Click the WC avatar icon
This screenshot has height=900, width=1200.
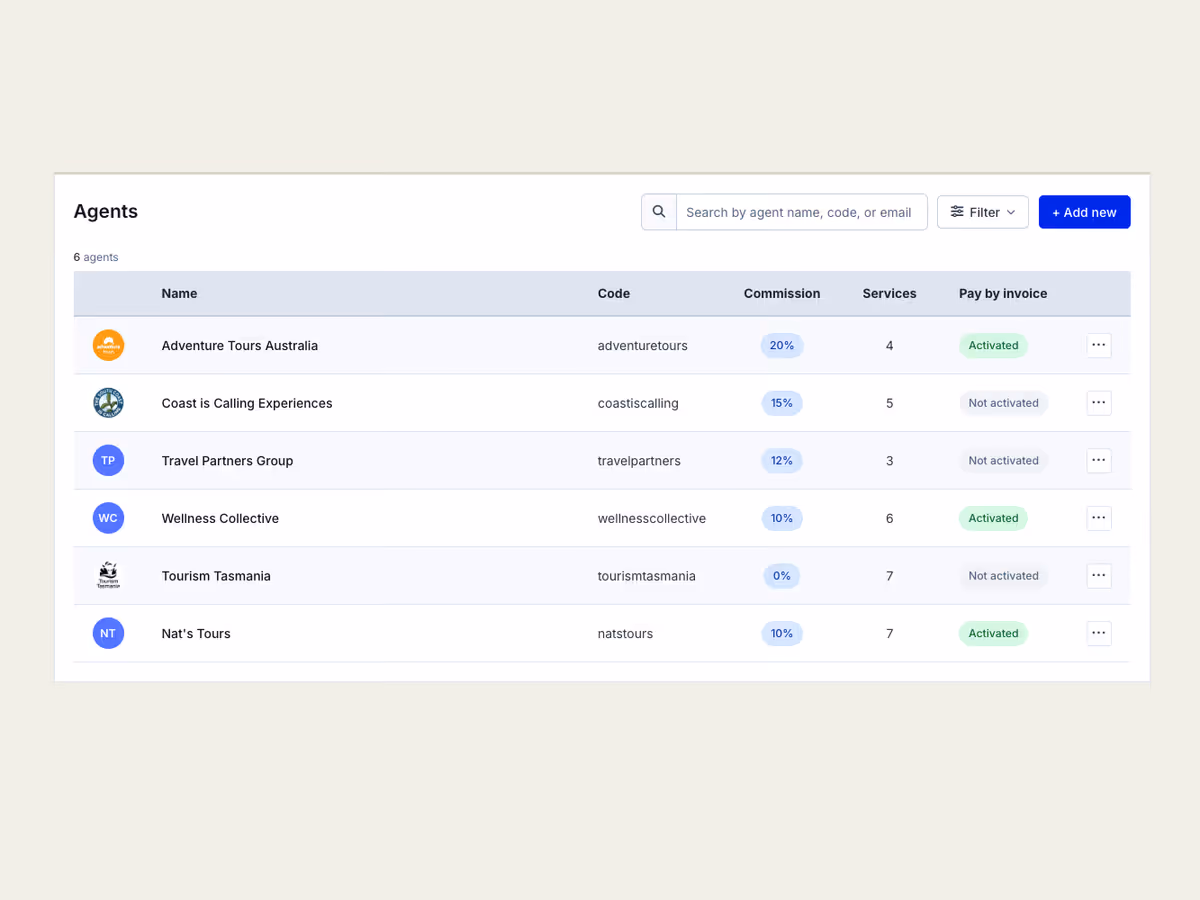click(x=108, y=518)
